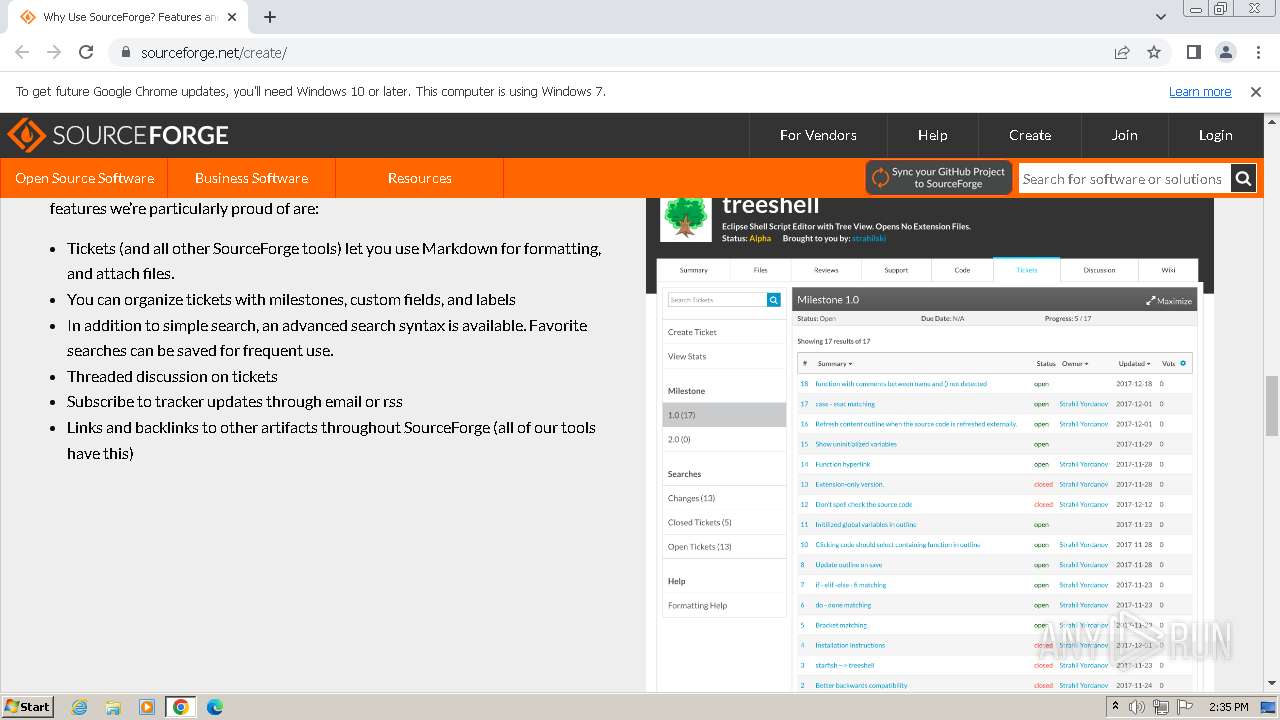Bookmark this page with star icon

point(1154,53)
